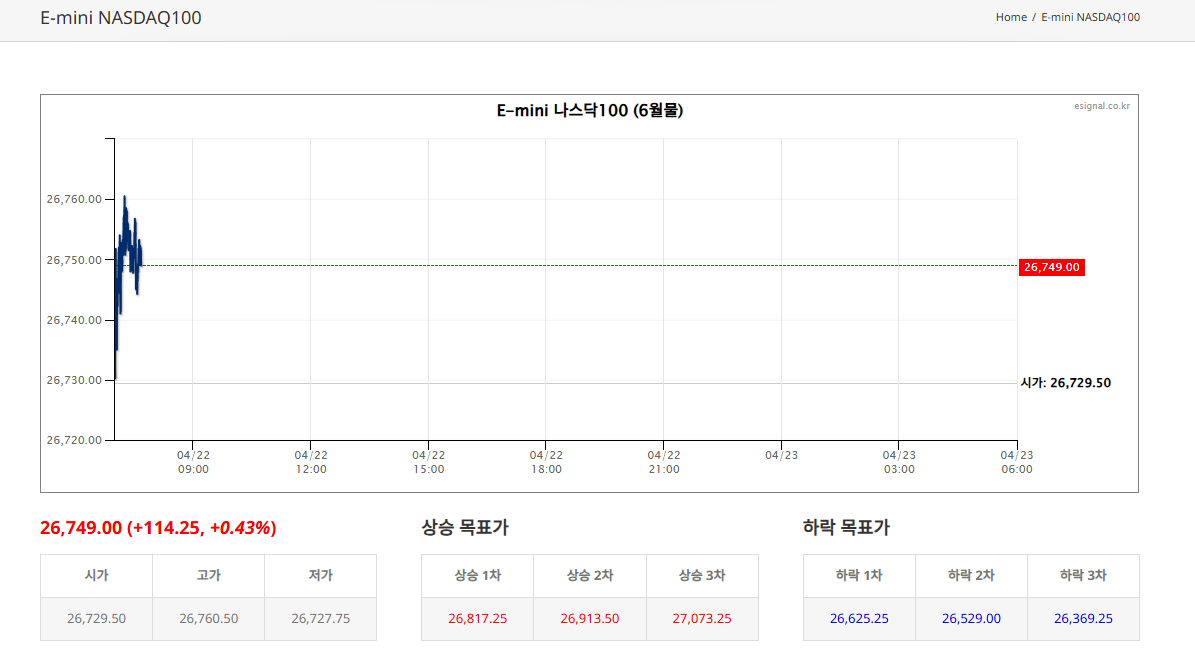Click the 04/22 12:00 time axis label
1195x667 pixels.
(x=311, y=462)
